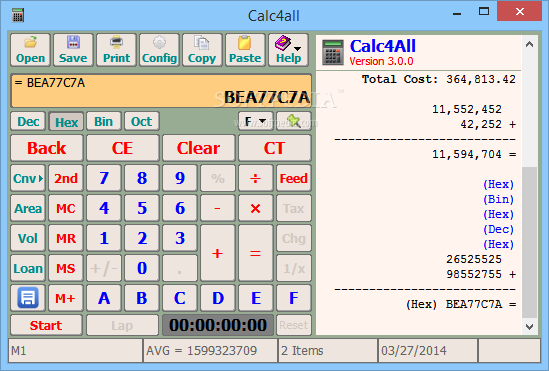
Task: Click the M+ memory add key
Action: click(x=66, y=298)
